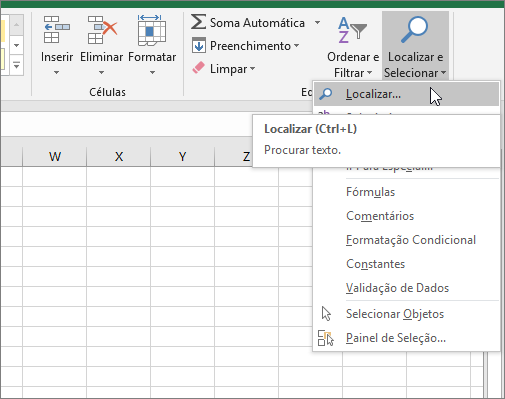Click the Painel de Seleção icon
This screenshot has width=505, height=399.
click(326, 338)
